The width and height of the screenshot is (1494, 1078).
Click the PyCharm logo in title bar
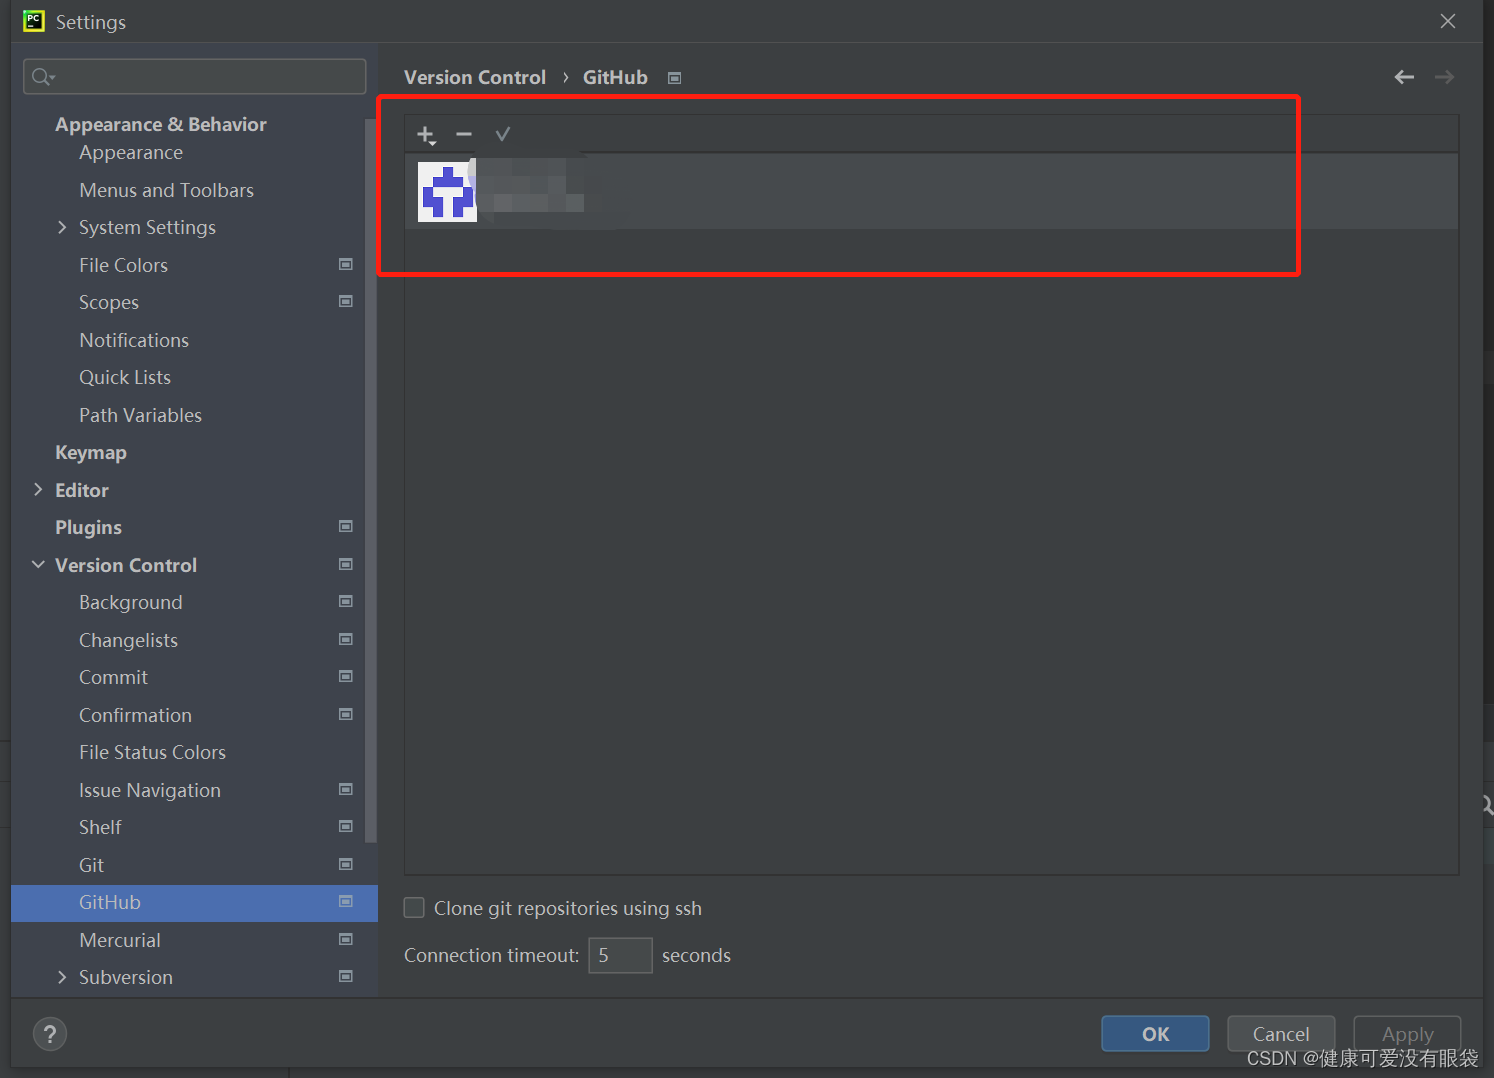(x=34, y=21)
